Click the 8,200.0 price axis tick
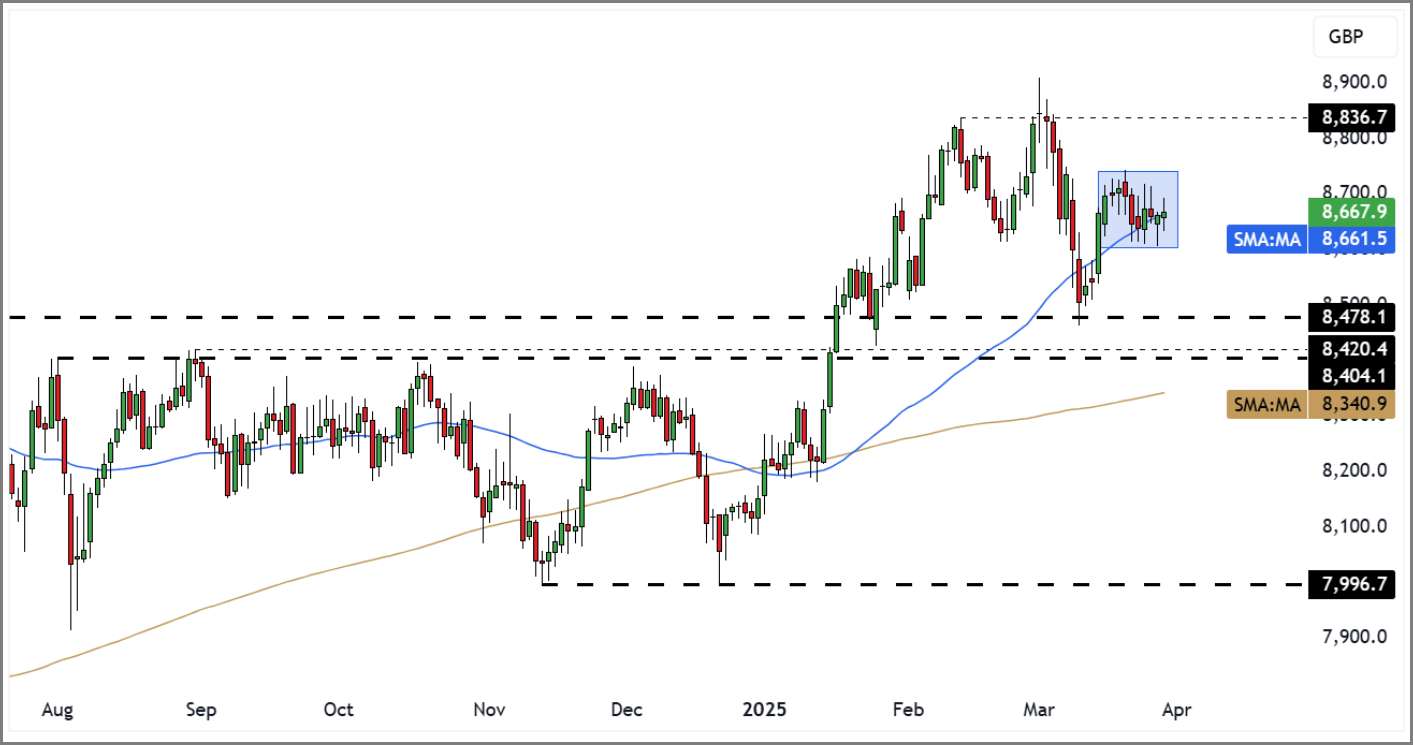This screenshot has height=745, width=1413. [1354, 470]
